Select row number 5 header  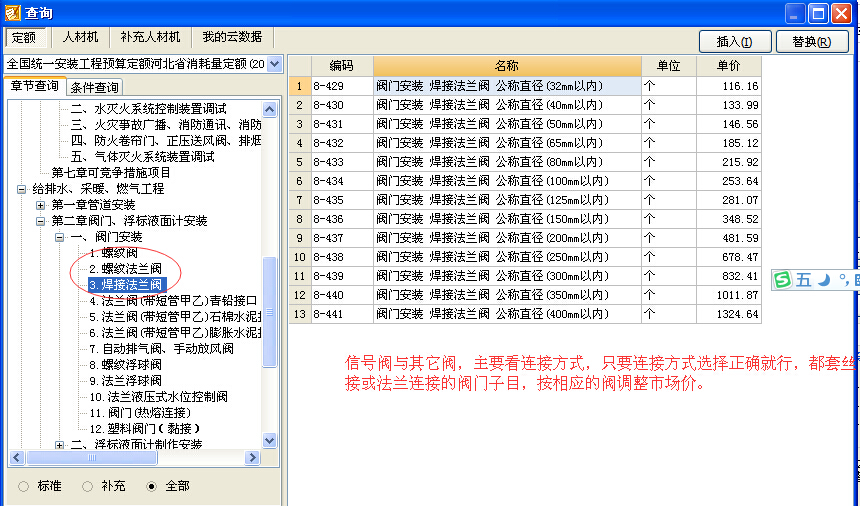click(300, 162)
